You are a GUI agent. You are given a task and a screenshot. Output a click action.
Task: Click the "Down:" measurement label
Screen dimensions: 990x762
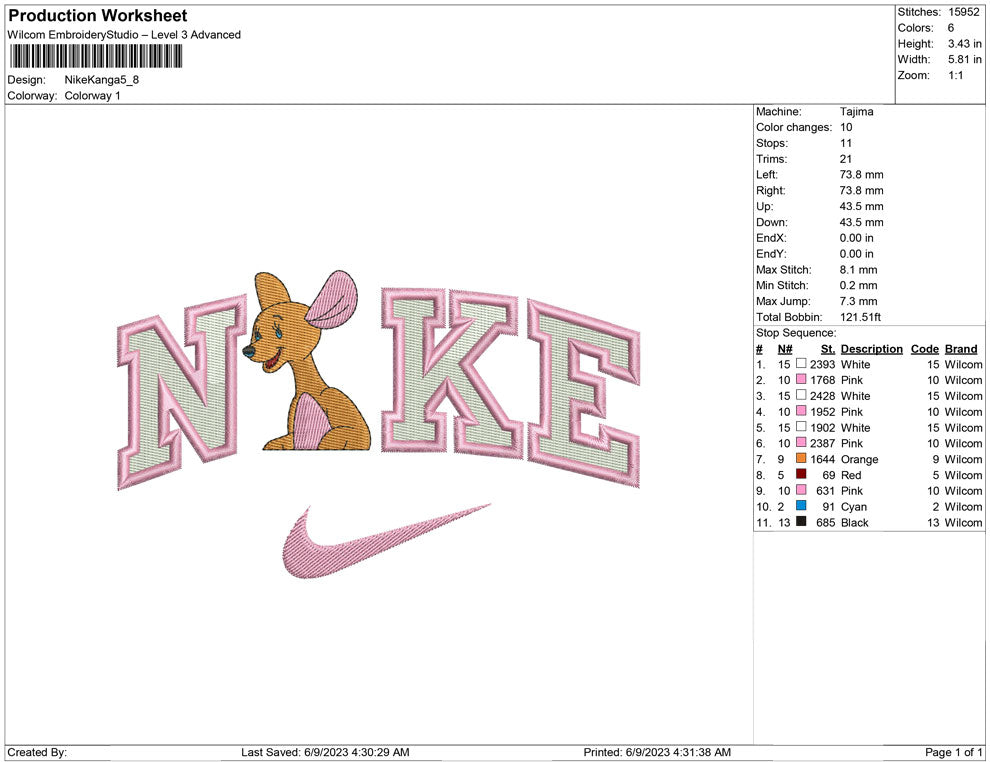click(x=772, y=222)
